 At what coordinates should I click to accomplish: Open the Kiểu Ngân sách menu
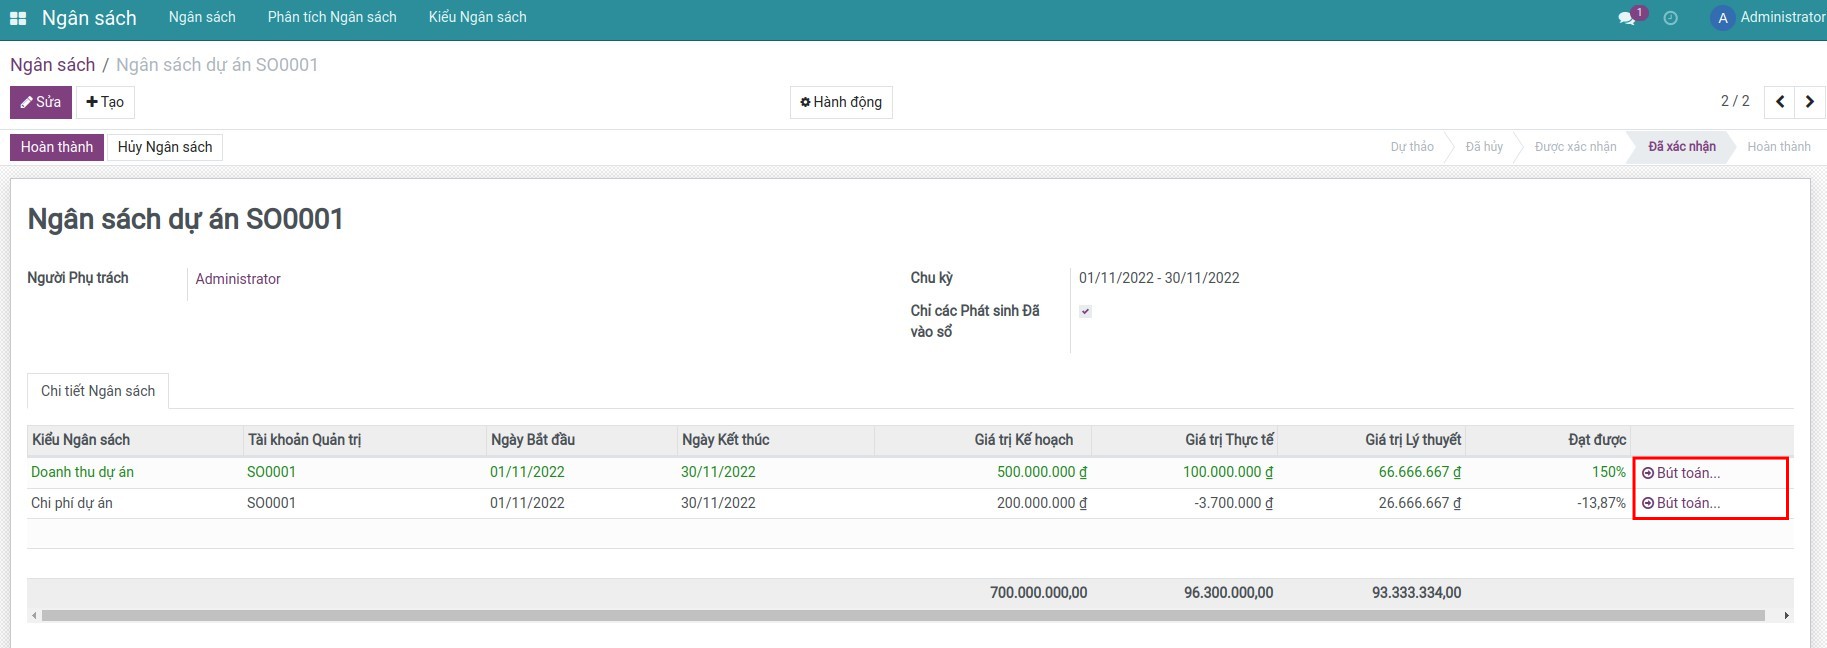click(477, 17)
